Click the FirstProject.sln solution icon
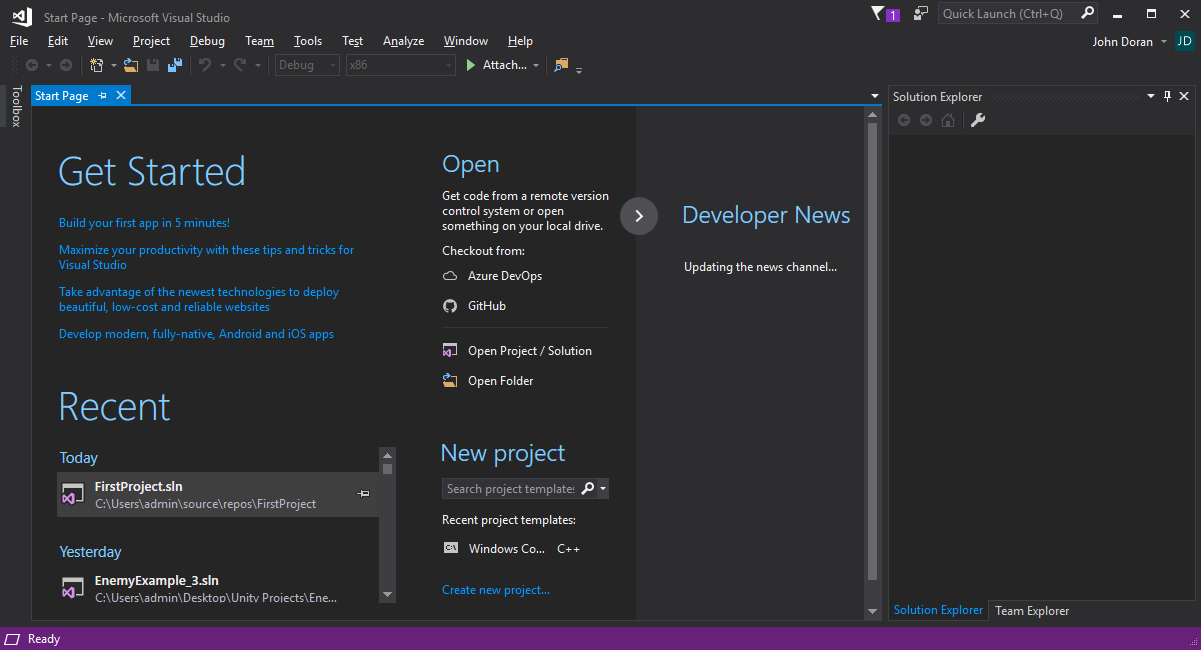1201x650 pixels. (x=73, y=495)
